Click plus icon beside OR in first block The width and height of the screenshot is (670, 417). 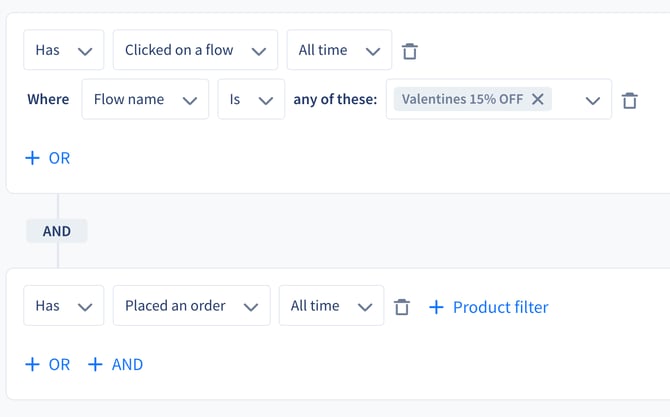[x=32, y=158]
